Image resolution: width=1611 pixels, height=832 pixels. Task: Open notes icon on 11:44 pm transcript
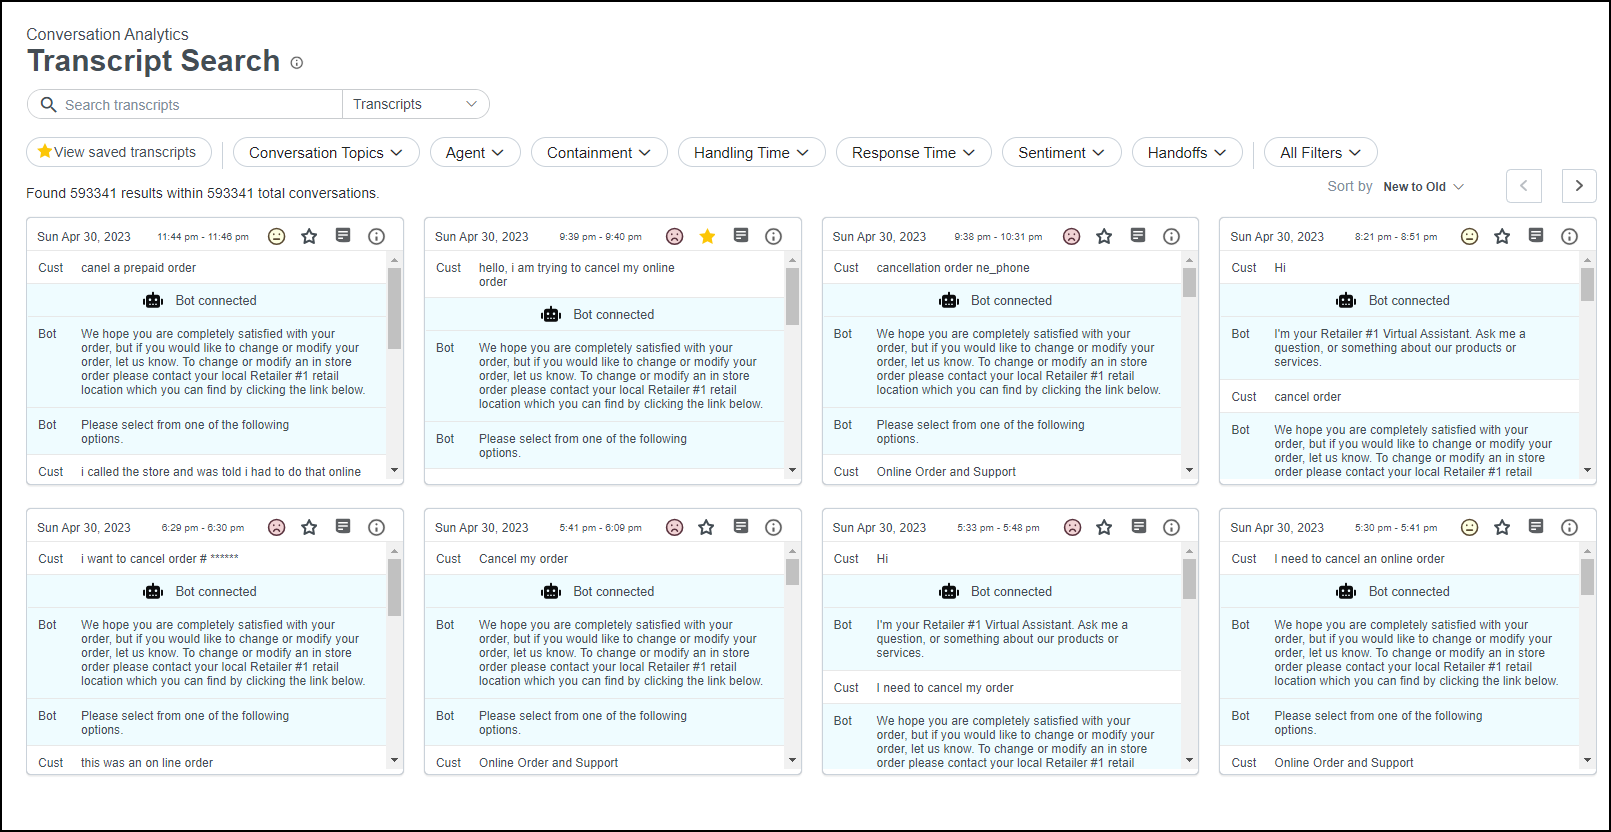tap(343, 236)
